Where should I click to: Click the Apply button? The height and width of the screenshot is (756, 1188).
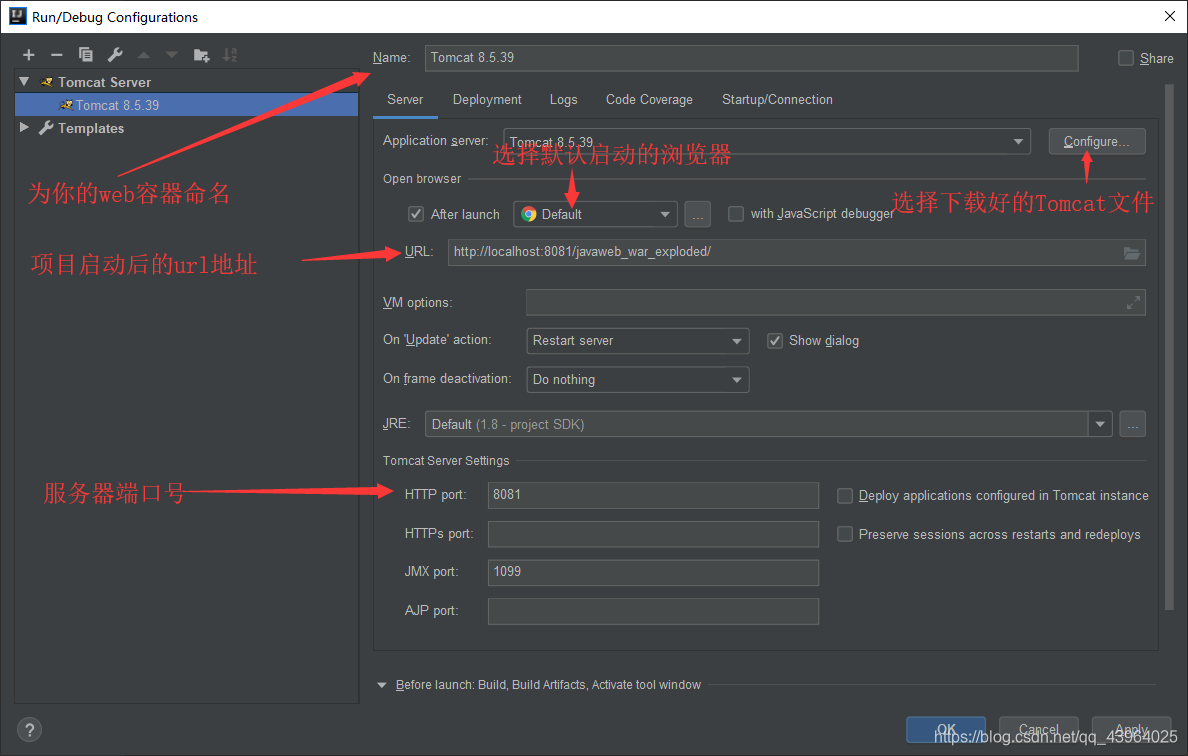pos(1131,730)
